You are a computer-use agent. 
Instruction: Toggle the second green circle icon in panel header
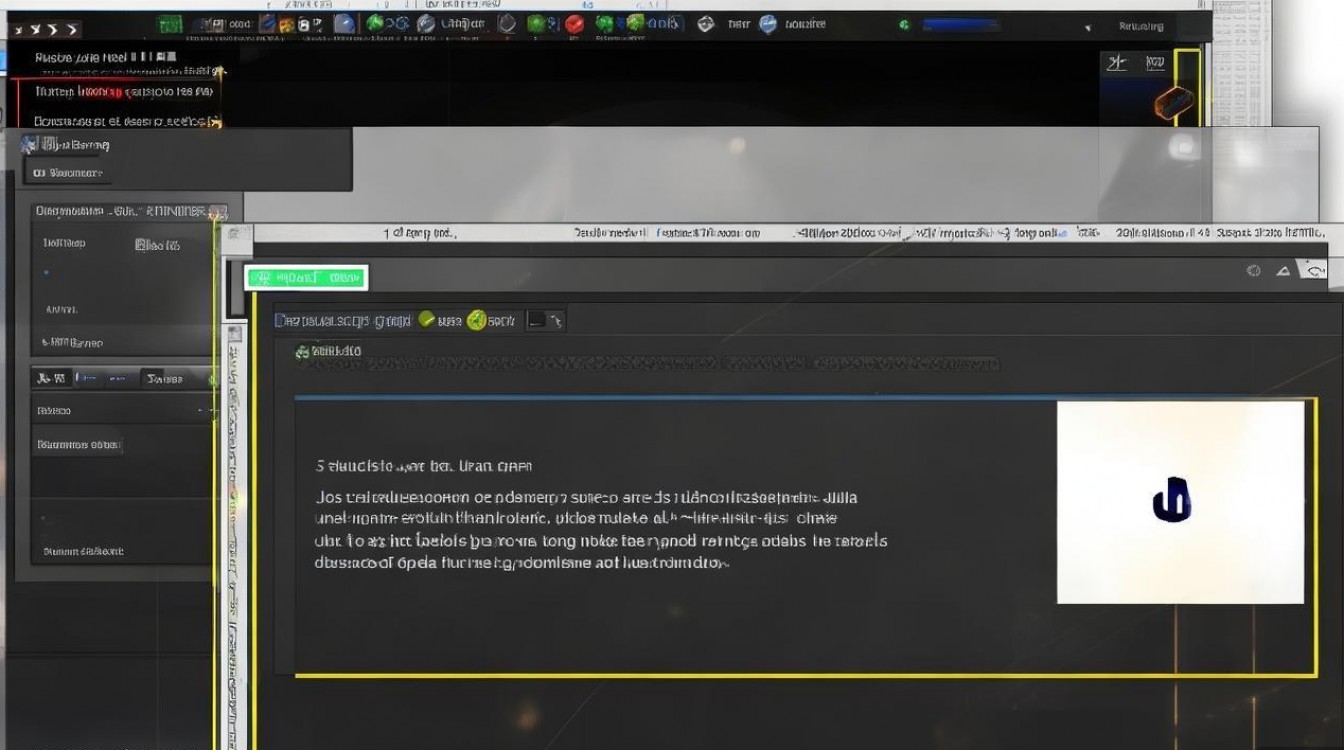click(477, 320)
